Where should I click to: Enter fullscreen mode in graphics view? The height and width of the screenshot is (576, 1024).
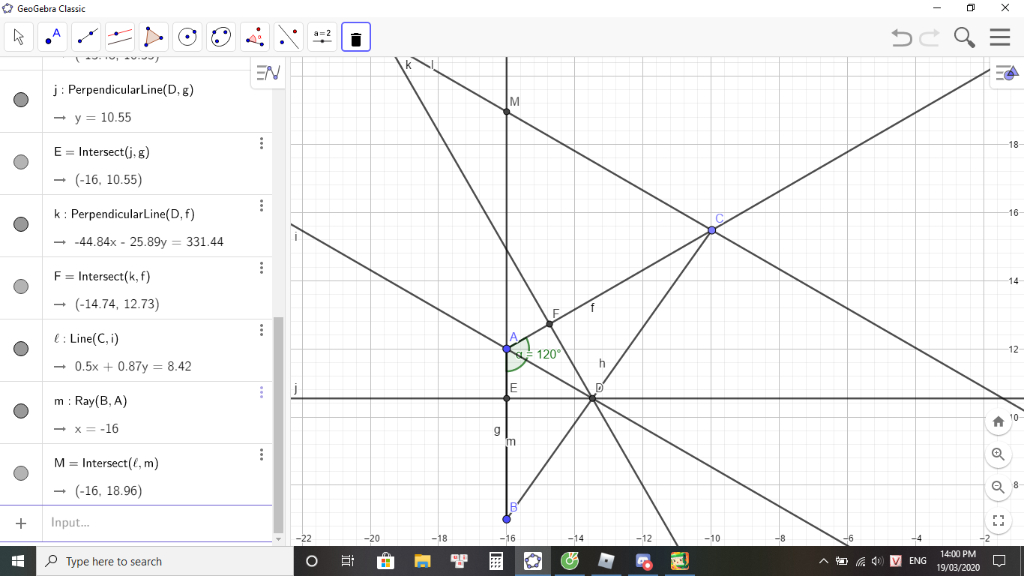coord(998,520)
